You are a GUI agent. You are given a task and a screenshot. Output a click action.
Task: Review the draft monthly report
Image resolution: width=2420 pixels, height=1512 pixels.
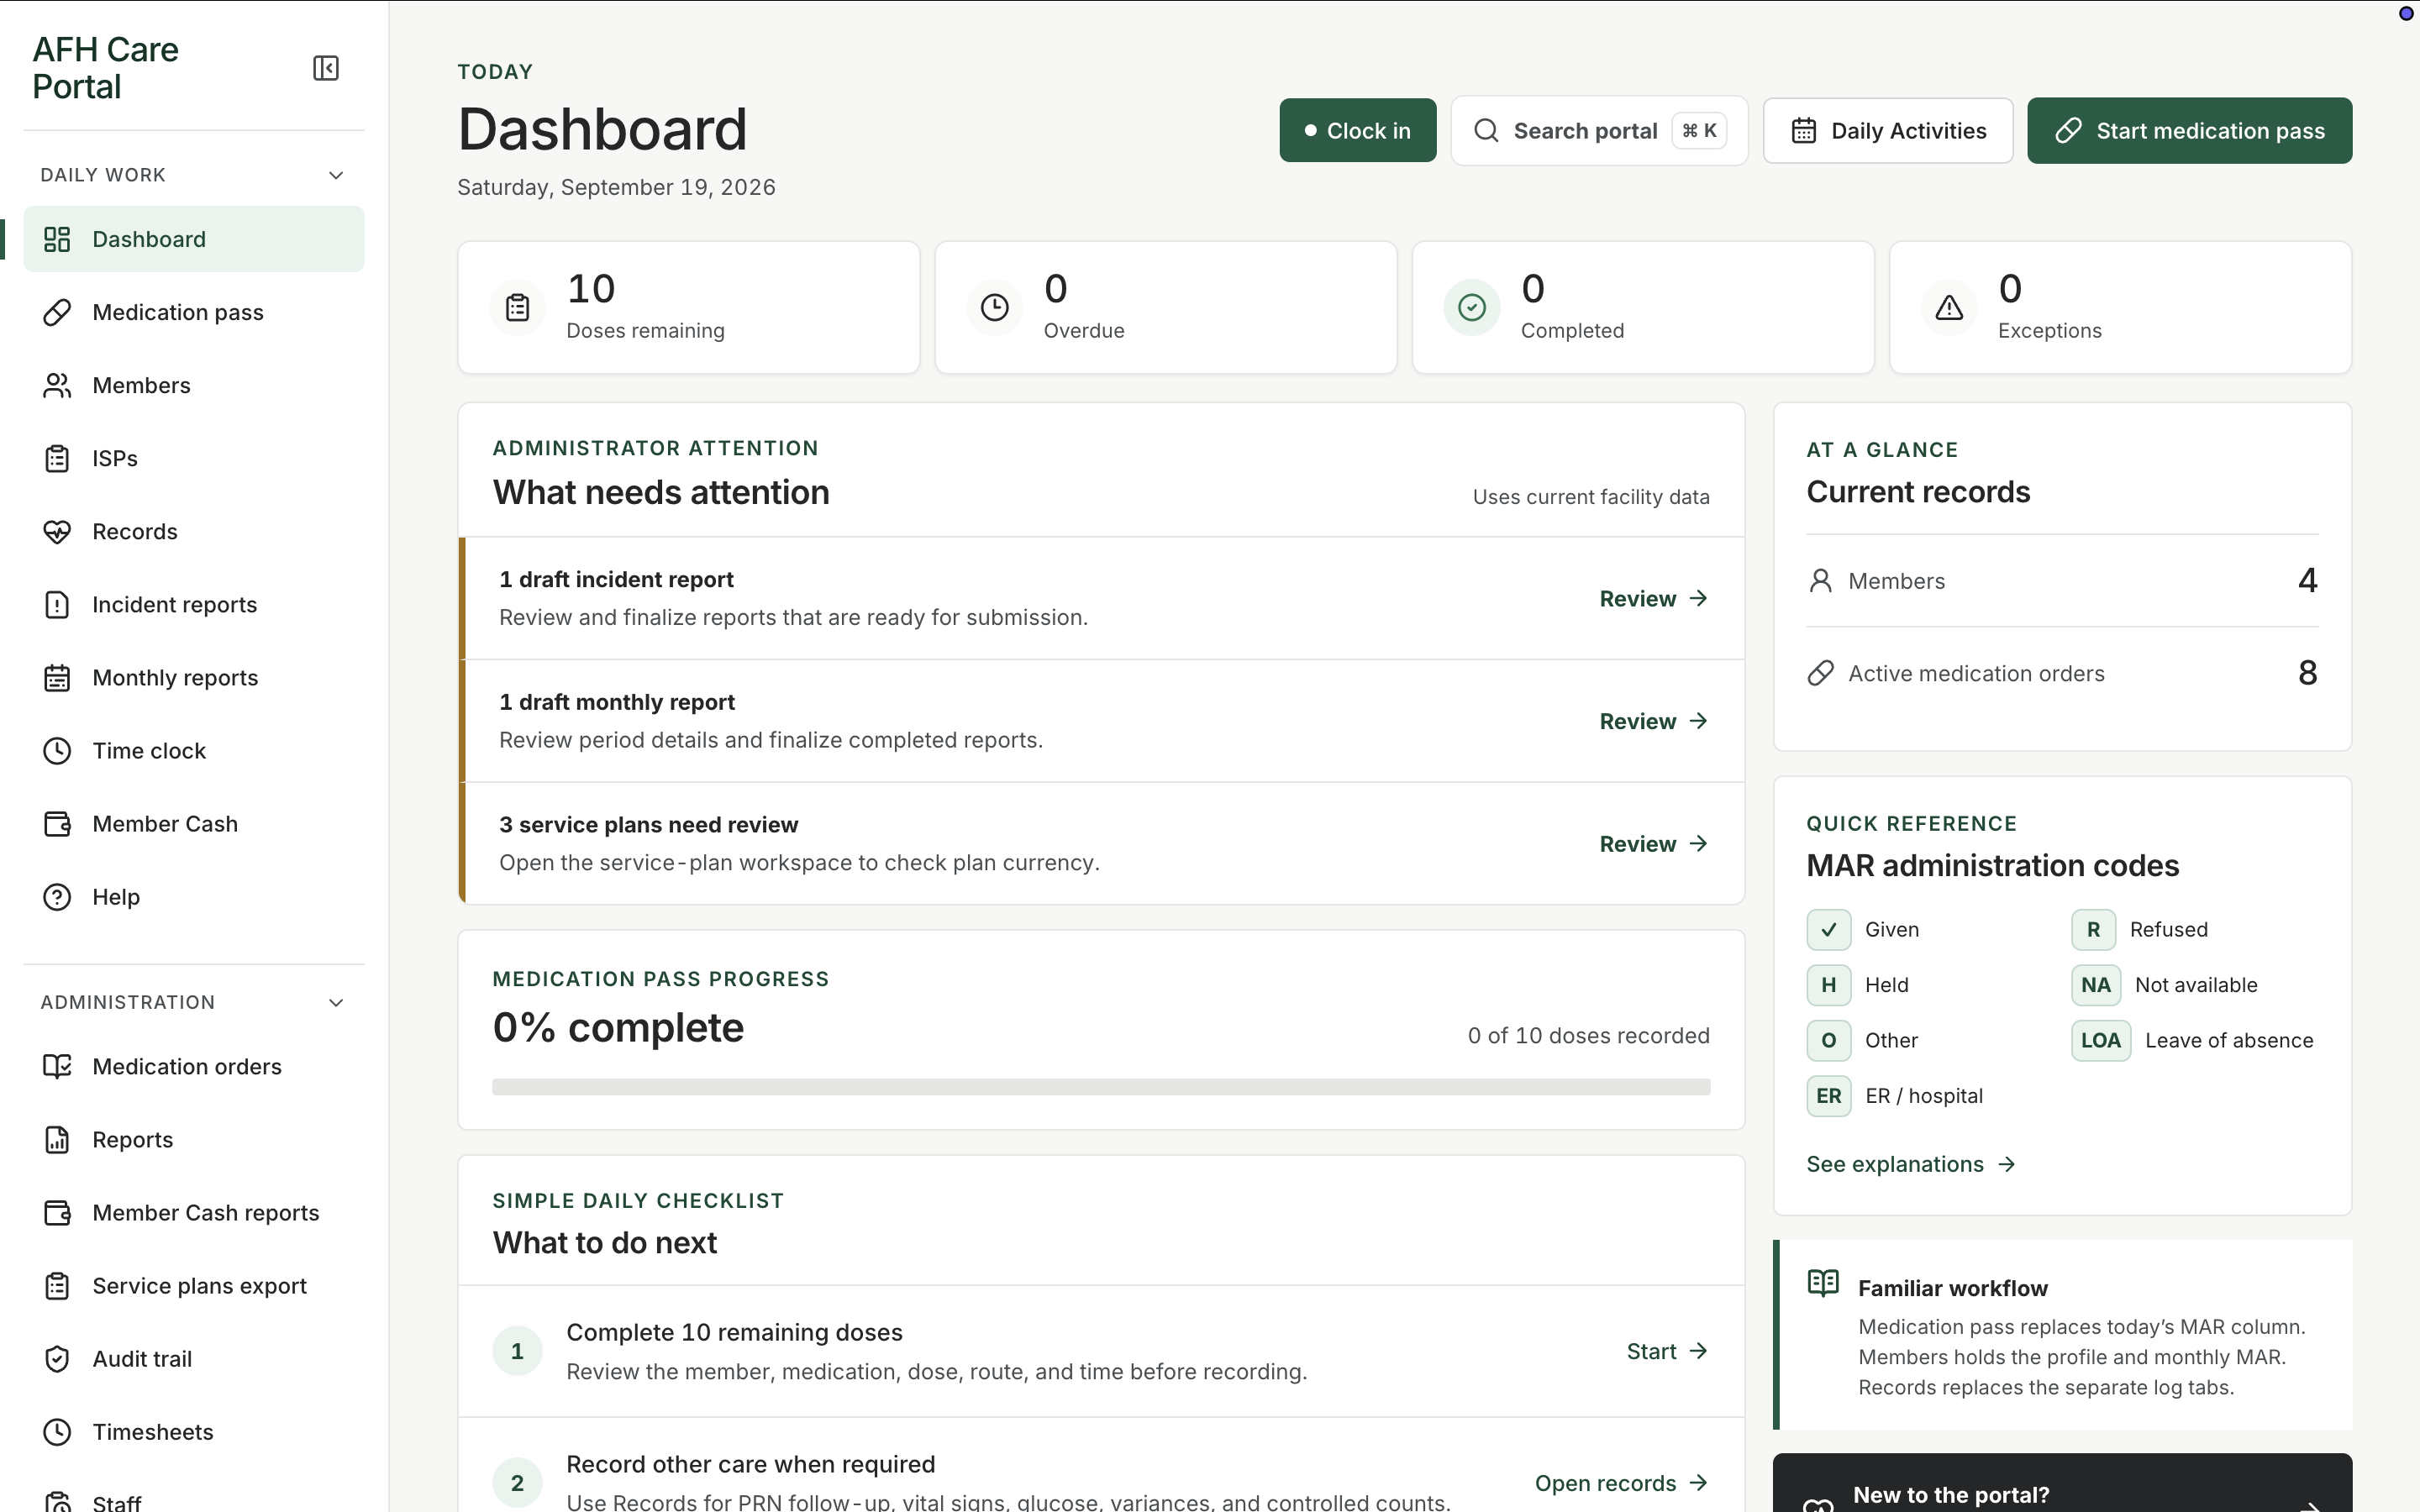pyautogui.click(x=1653, y=721)
